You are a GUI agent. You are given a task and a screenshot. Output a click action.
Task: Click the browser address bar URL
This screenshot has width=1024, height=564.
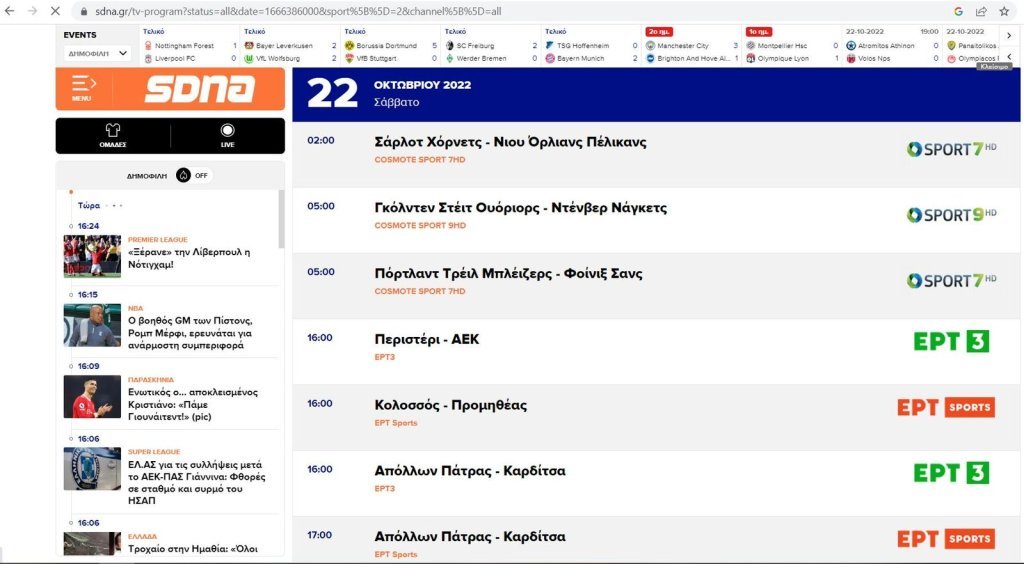coord(300,11)
